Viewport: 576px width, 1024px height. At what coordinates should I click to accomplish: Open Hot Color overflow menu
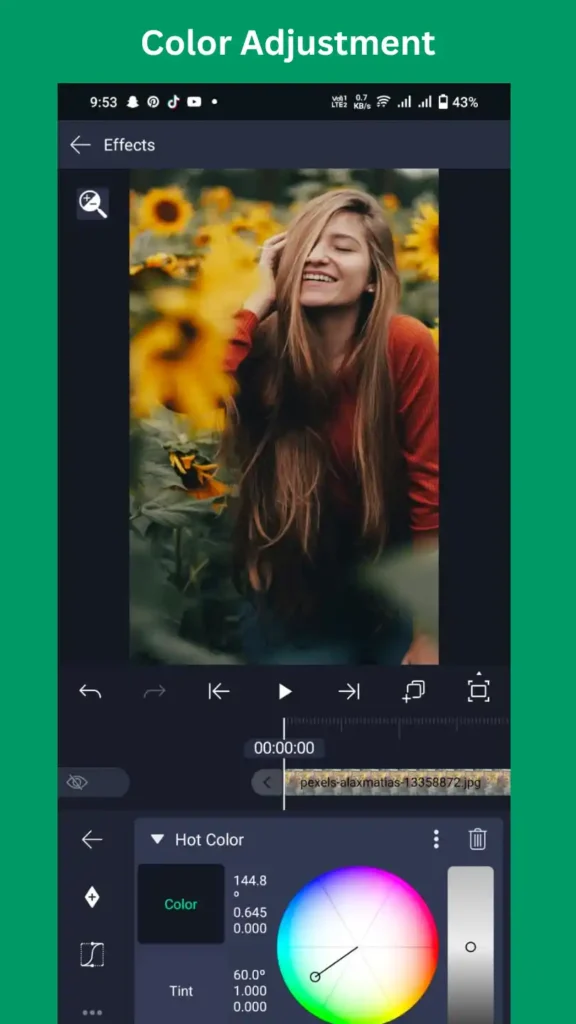pyautogui.click(x=436, y=839)
